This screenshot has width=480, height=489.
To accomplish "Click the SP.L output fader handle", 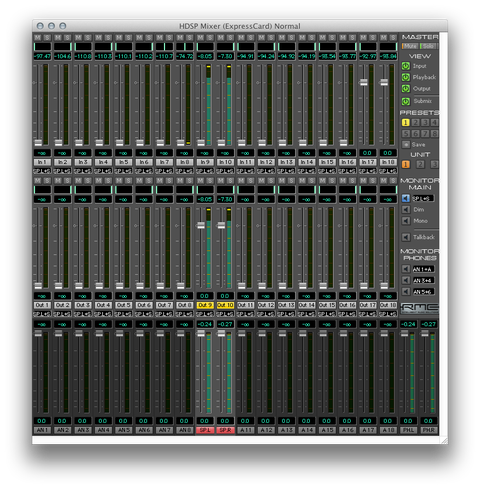I will tap(201, 333).
